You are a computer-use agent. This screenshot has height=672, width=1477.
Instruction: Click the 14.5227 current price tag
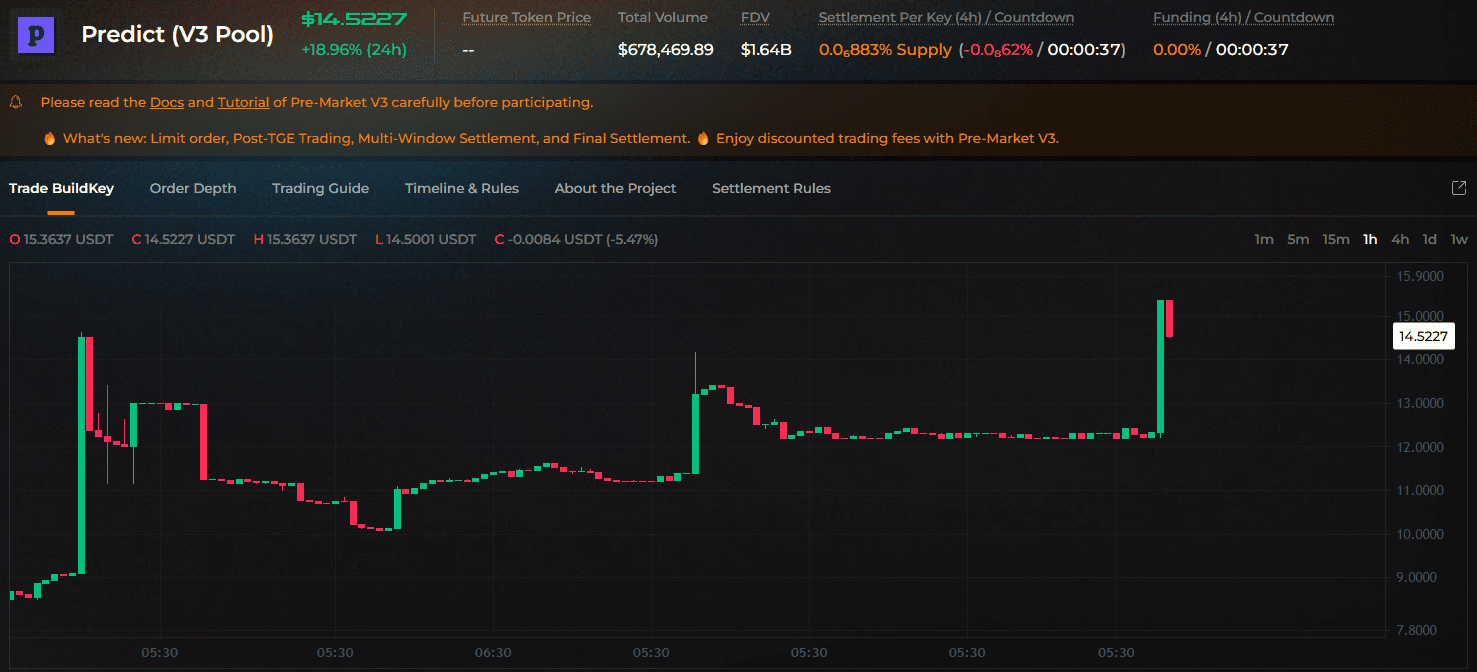[x=1423, y=336]
